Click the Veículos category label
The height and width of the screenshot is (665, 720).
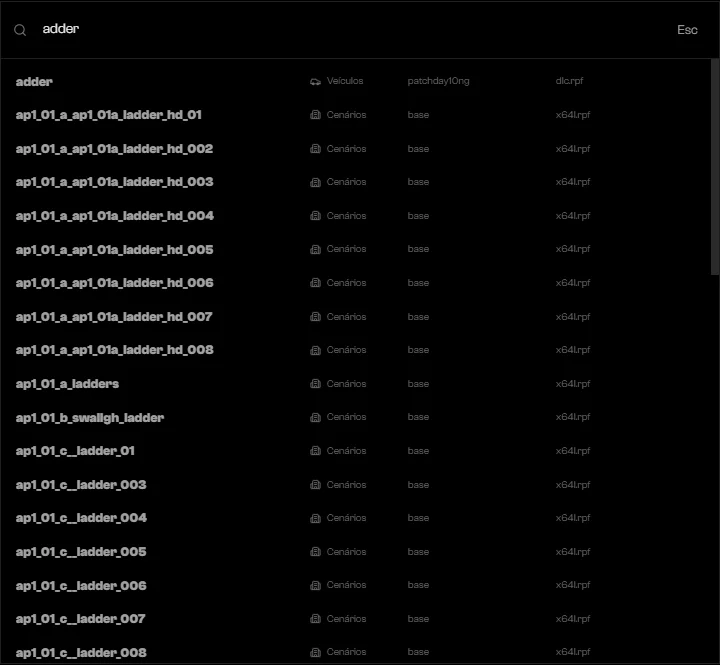coord(345,81)
